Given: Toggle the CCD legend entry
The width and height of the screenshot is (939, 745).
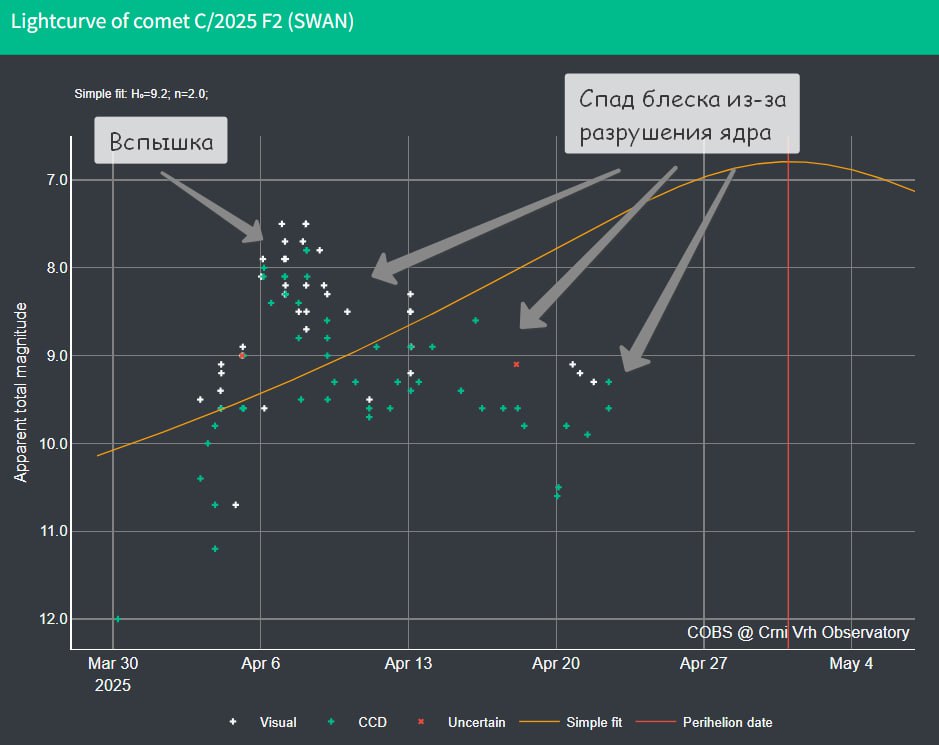Looking at the screenshot, I should point(357,722).
